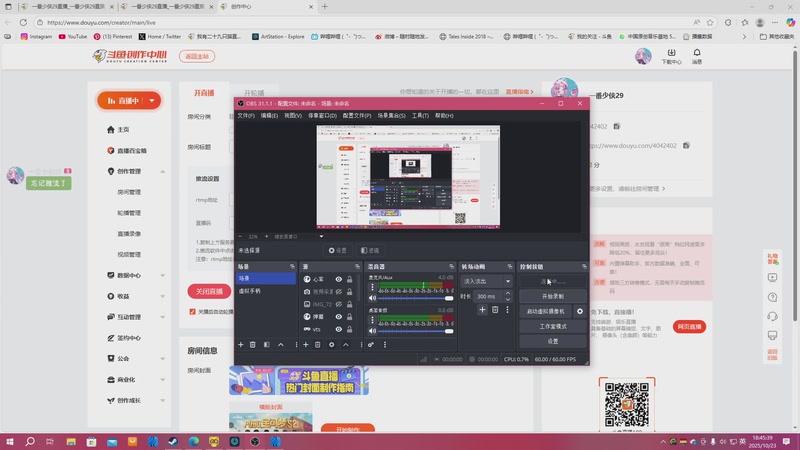The image size is (800, 450).
Task: Delete transition using the Scene Transitions trash icon
Action: pos(495,310)
